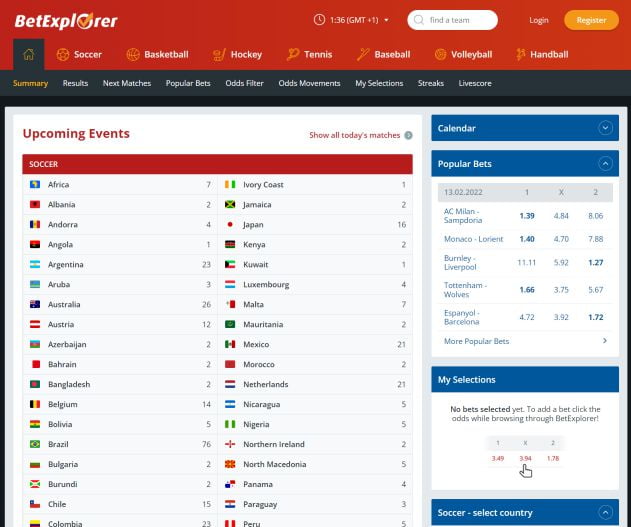Viewport: 631px width, 527px height.
Task: Open the Northern Ireland country row
Action: click(315, 444)
